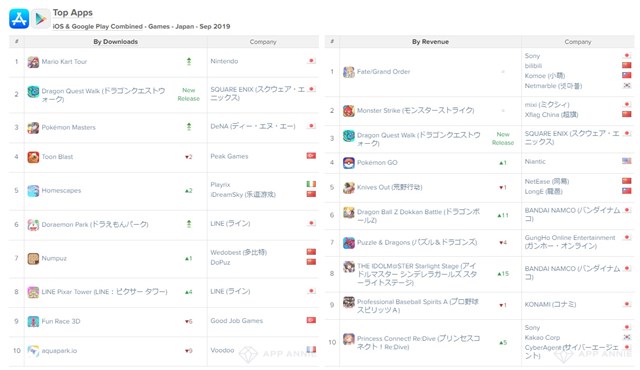640x370 pixels.
Task: Click the Turkey flag next to Peak Games
Action: 311,156
